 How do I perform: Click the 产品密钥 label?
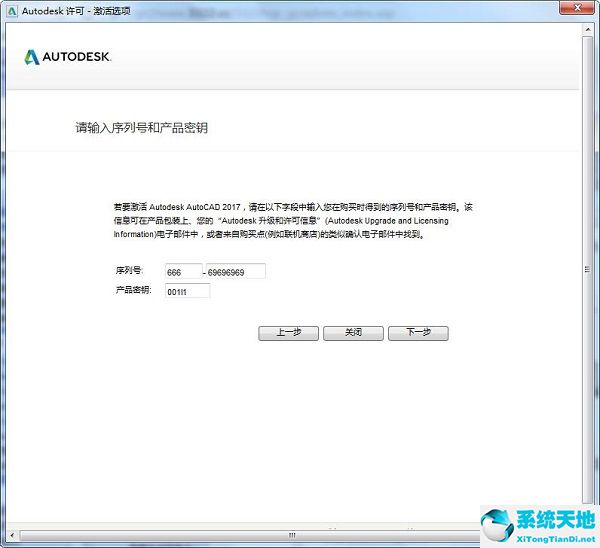coord(133,290)
